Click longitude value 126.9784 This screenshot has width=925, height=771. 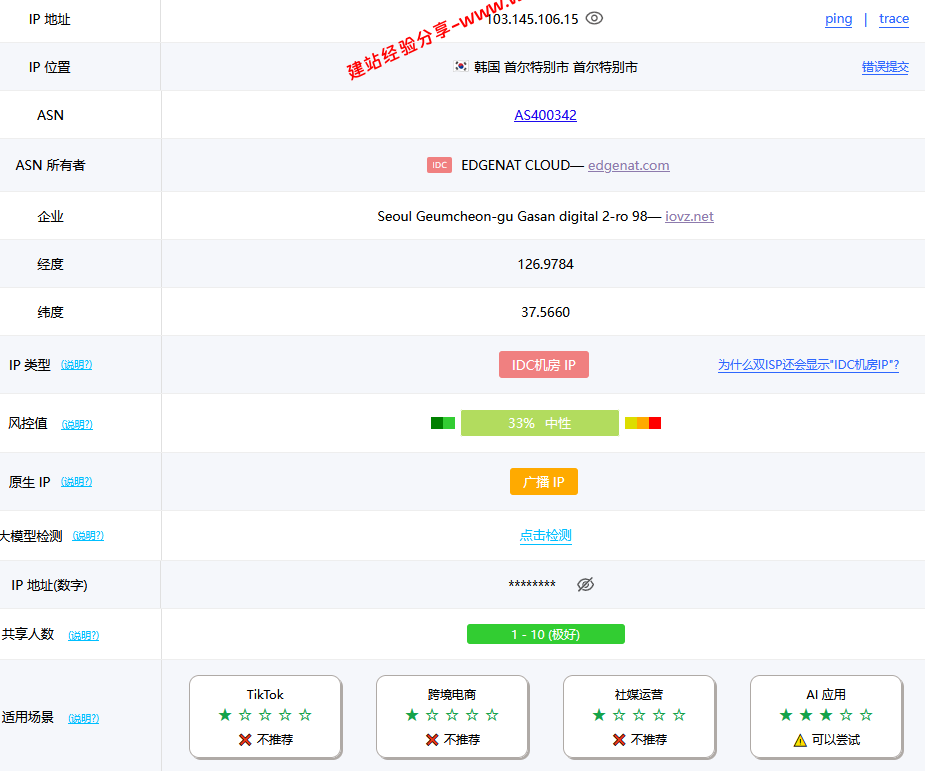pyautogui.click(x=546, y=264)
